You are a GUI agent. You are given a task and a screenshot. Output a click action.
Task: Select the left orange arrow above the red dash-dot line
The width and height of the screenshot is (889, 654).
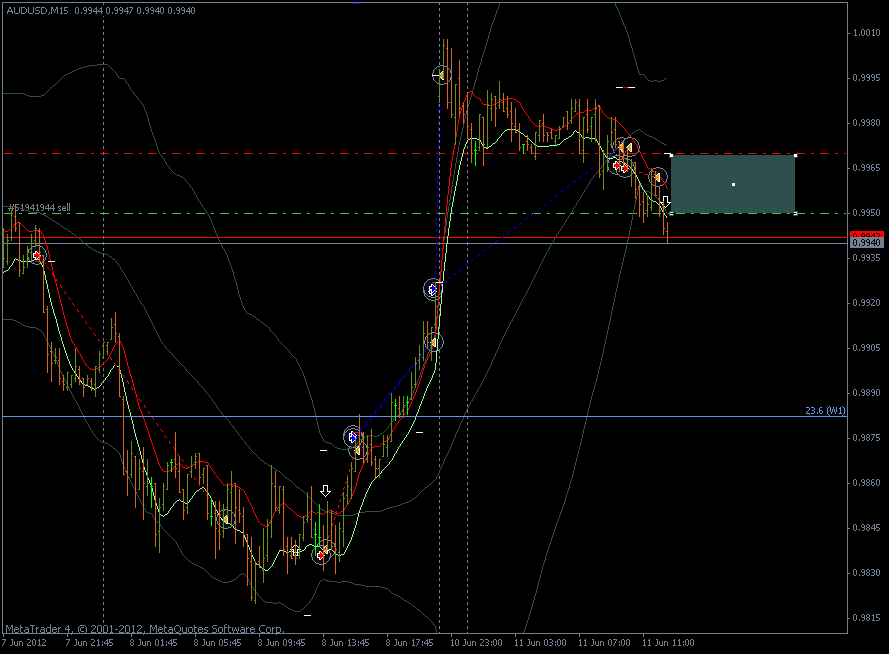[620, 147]
